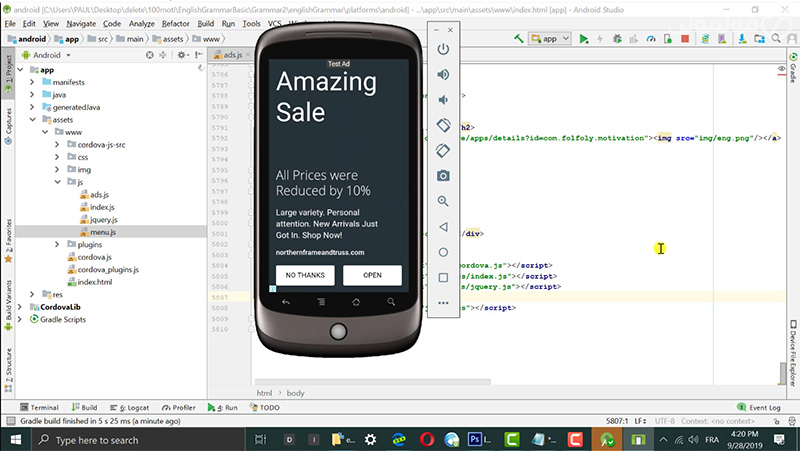Tap the OPEN button on the ad
This screenshot has width=800, height=451.
pos(372,275)
